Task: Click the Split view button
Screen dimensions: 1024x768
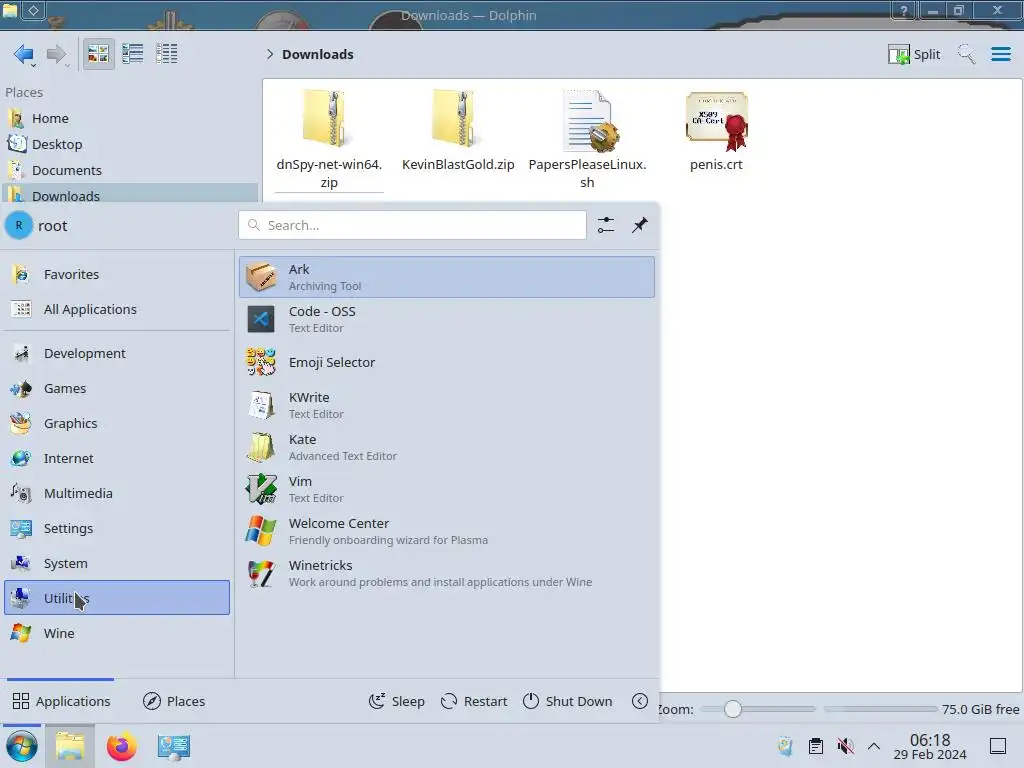Action: pyautogui.click(x=914, y=54)
